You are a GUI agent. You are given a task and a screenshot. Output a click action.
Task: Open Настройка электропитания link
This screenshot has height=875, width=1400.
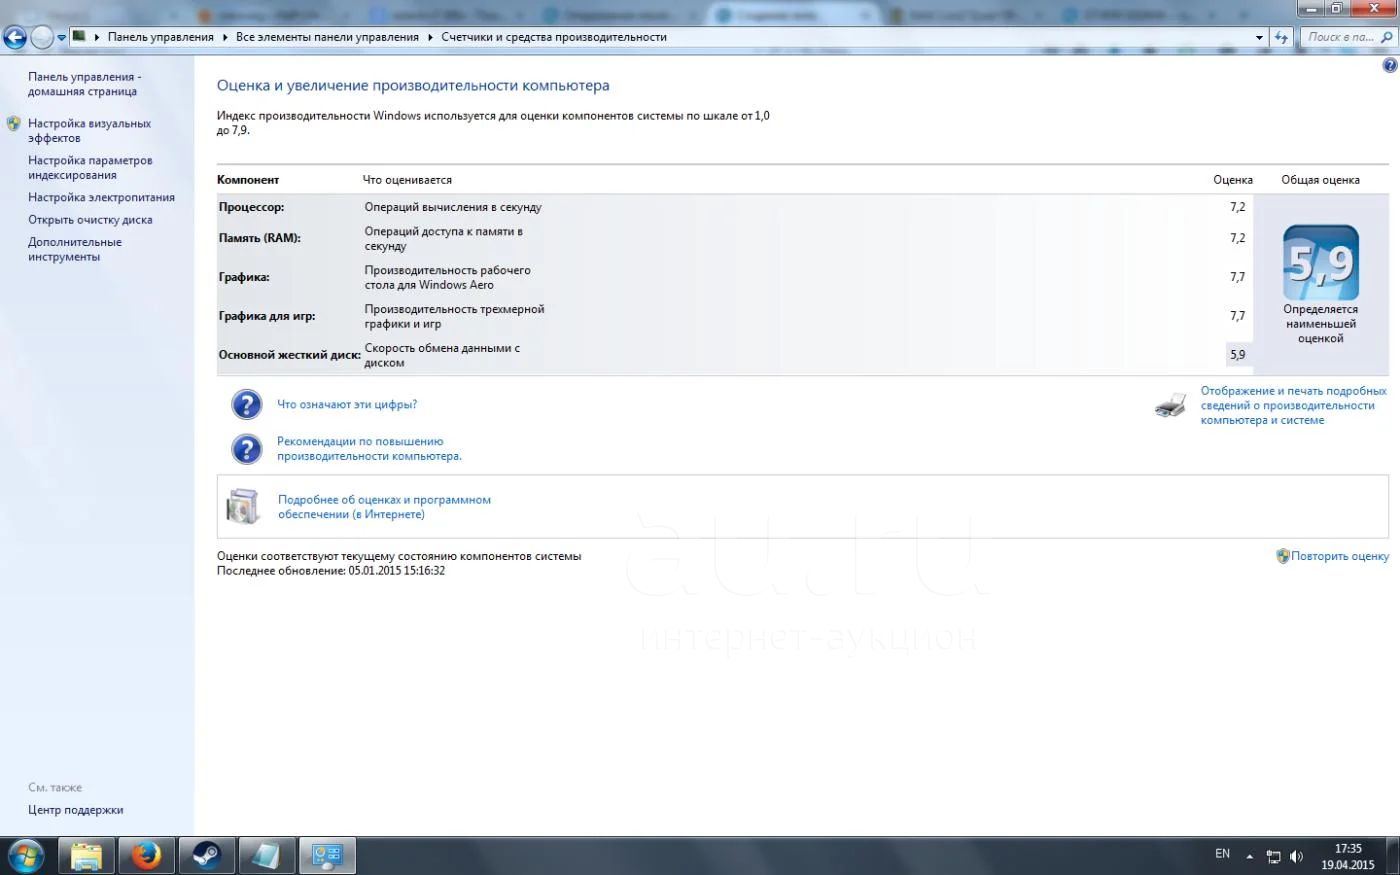point(101,198)
